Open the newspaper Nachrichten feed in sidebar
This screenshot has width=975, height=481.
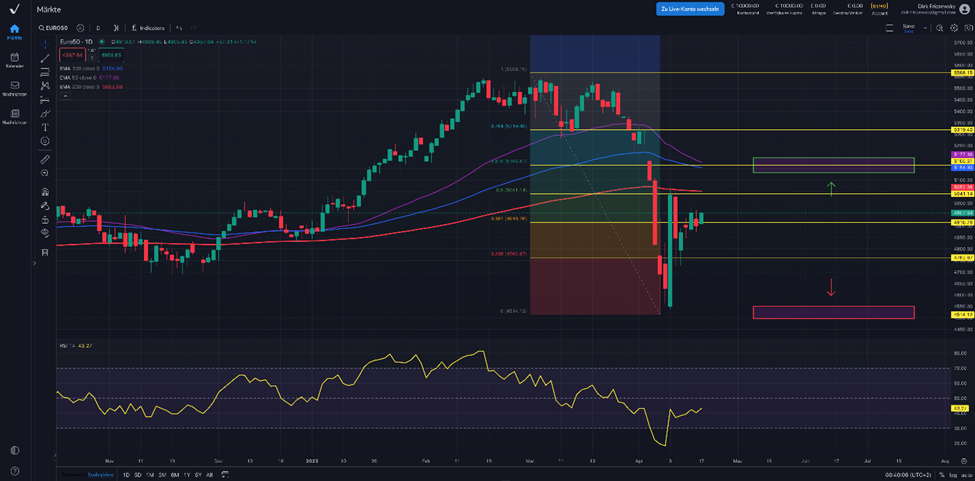(14, 117)
